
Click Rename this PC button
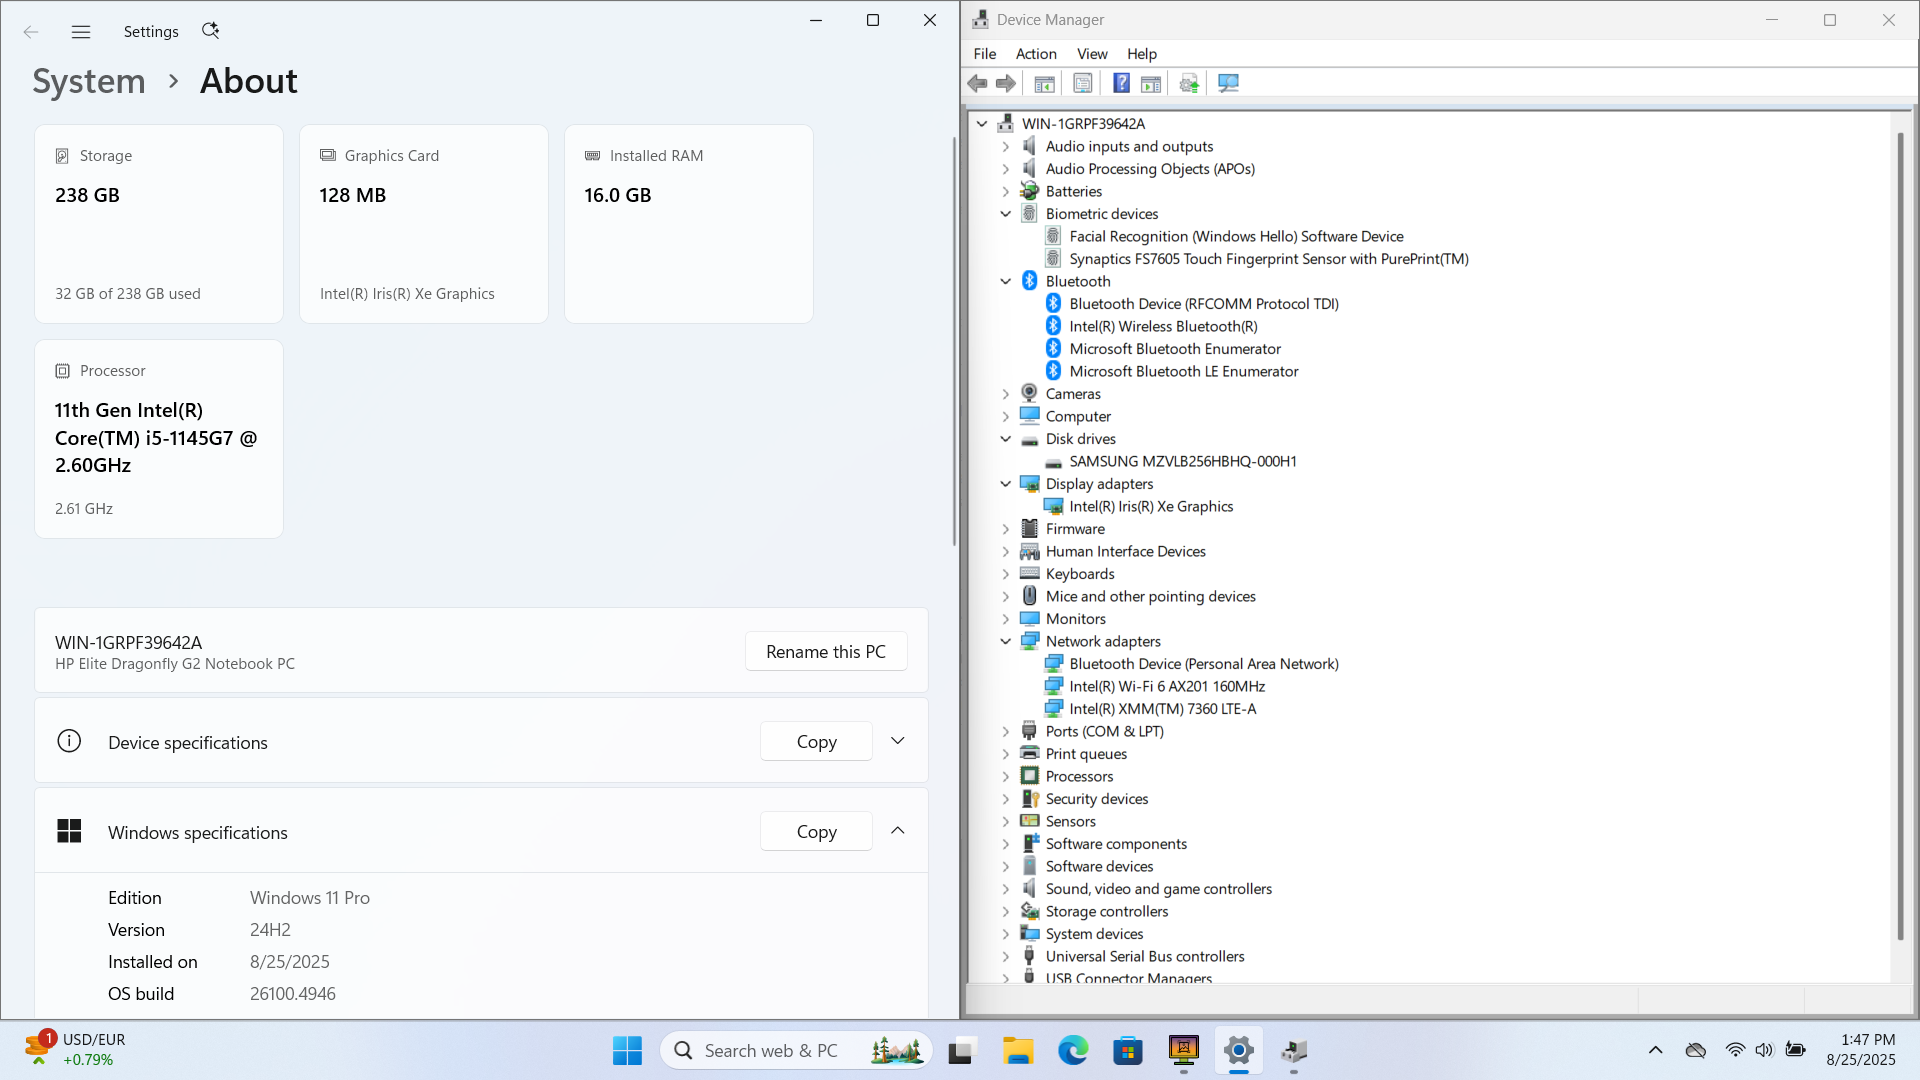(826, 651)
